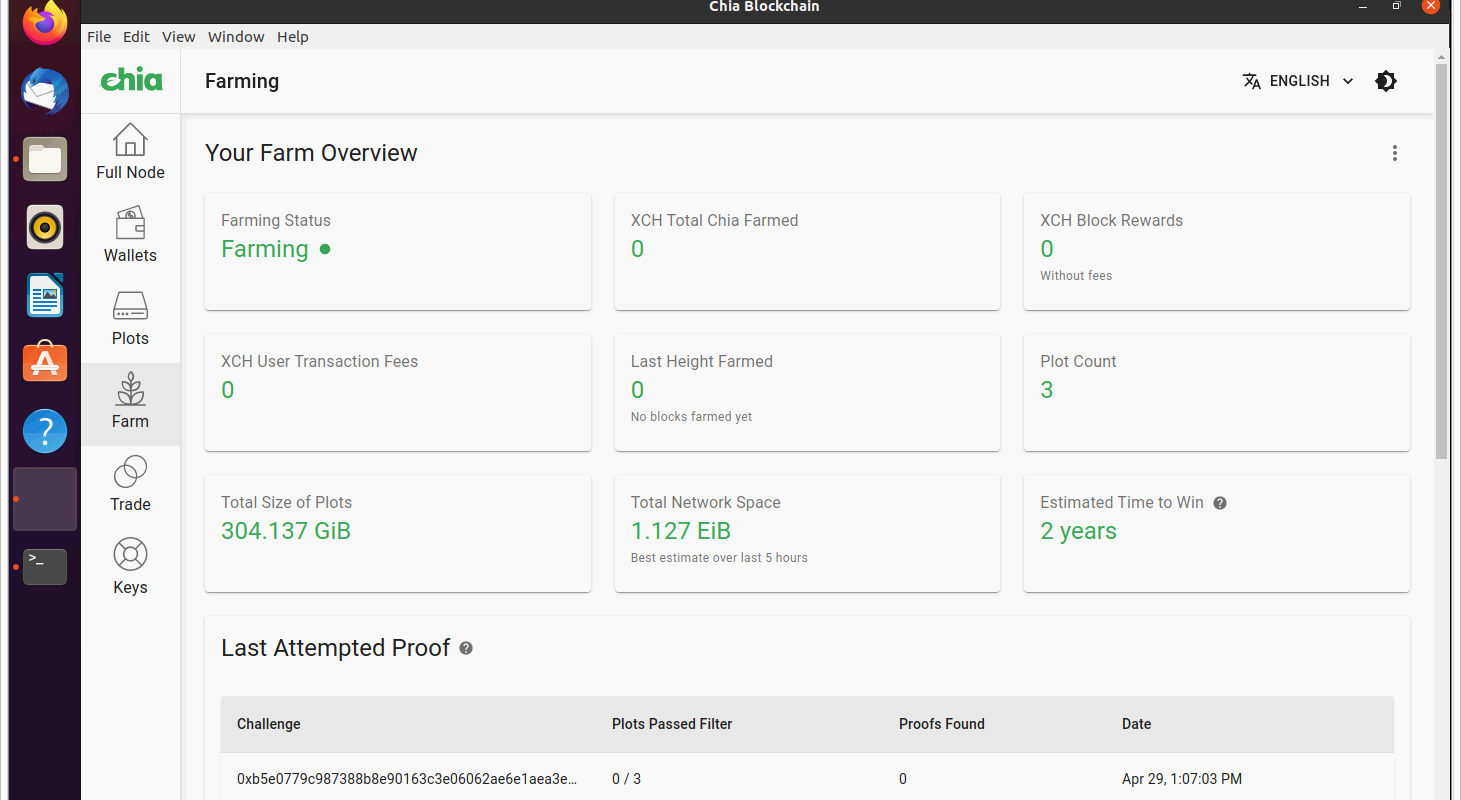Open Rhythmbox from the dock

[45, 227]
